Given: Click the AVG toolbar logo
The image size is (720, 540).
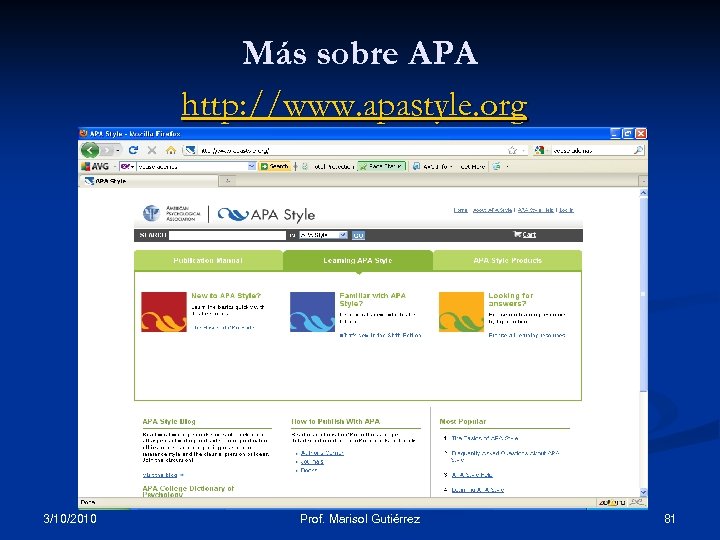Looking at the screenshot, I should tap(95, 166).
